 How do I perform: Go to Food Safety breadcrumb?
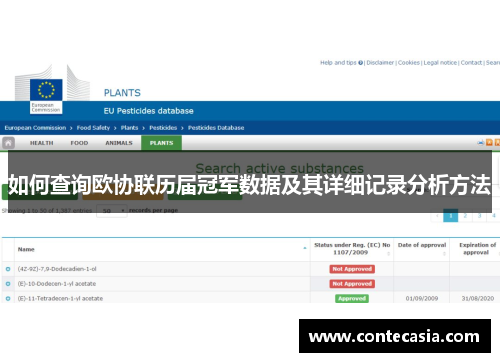point(93,128)
